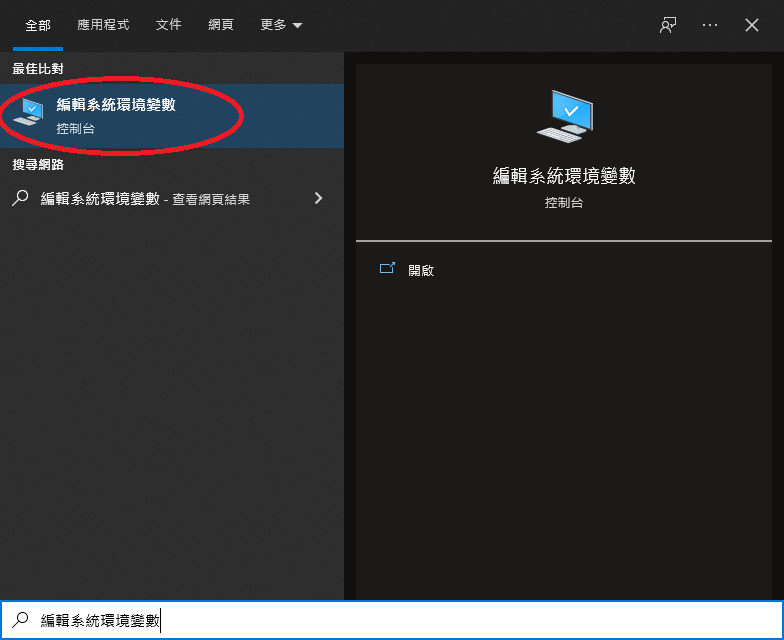The height and width of the screenshot is (640, 784).
Task: Close the search panel
Action: [752, 25]
